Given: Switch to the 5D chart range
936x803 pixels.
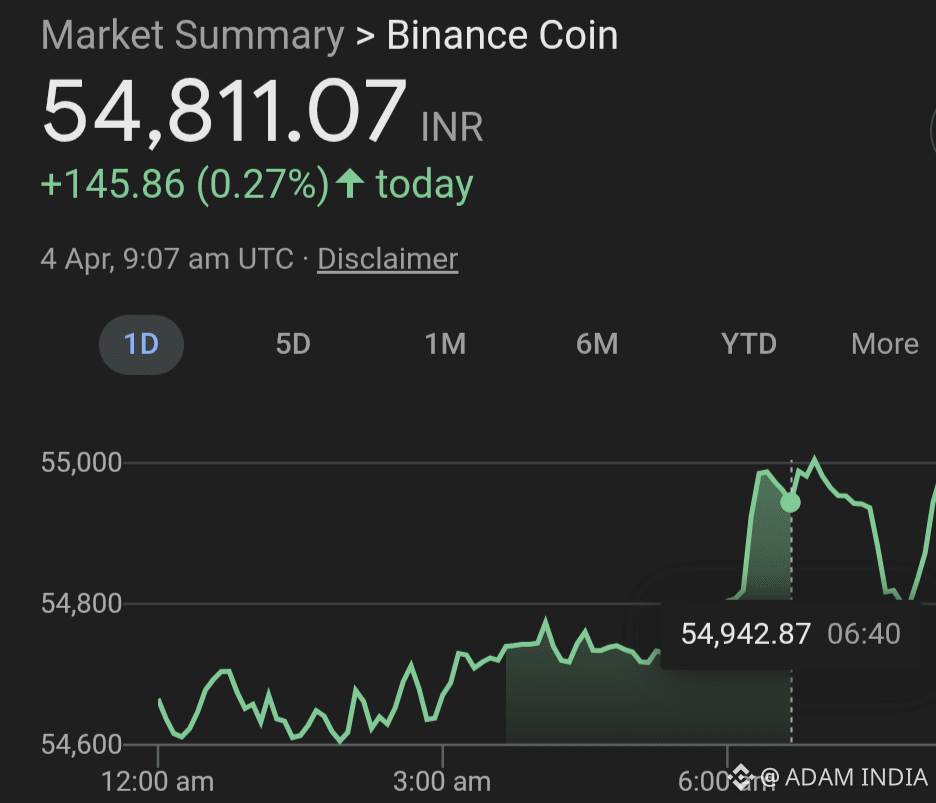Looking at the screenshot, I should [x=293, y=344].
